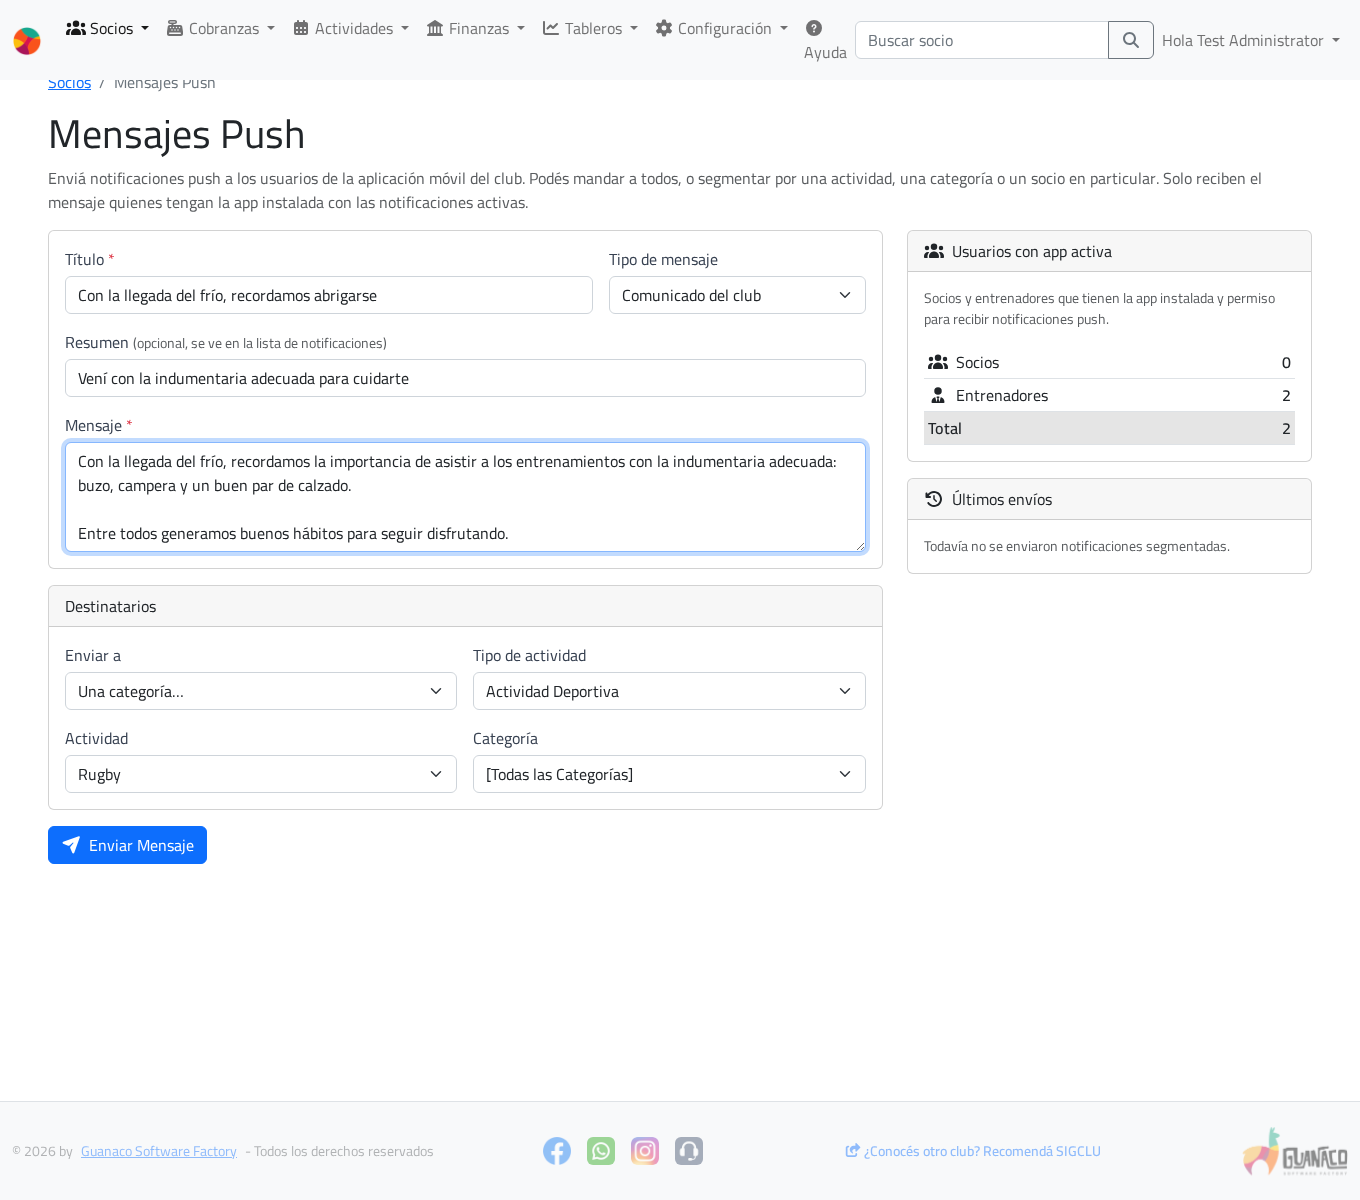Click the Total row in users table
Image resolution: width=1360 pixels, height=1200 pixels.
[1109, 428]
